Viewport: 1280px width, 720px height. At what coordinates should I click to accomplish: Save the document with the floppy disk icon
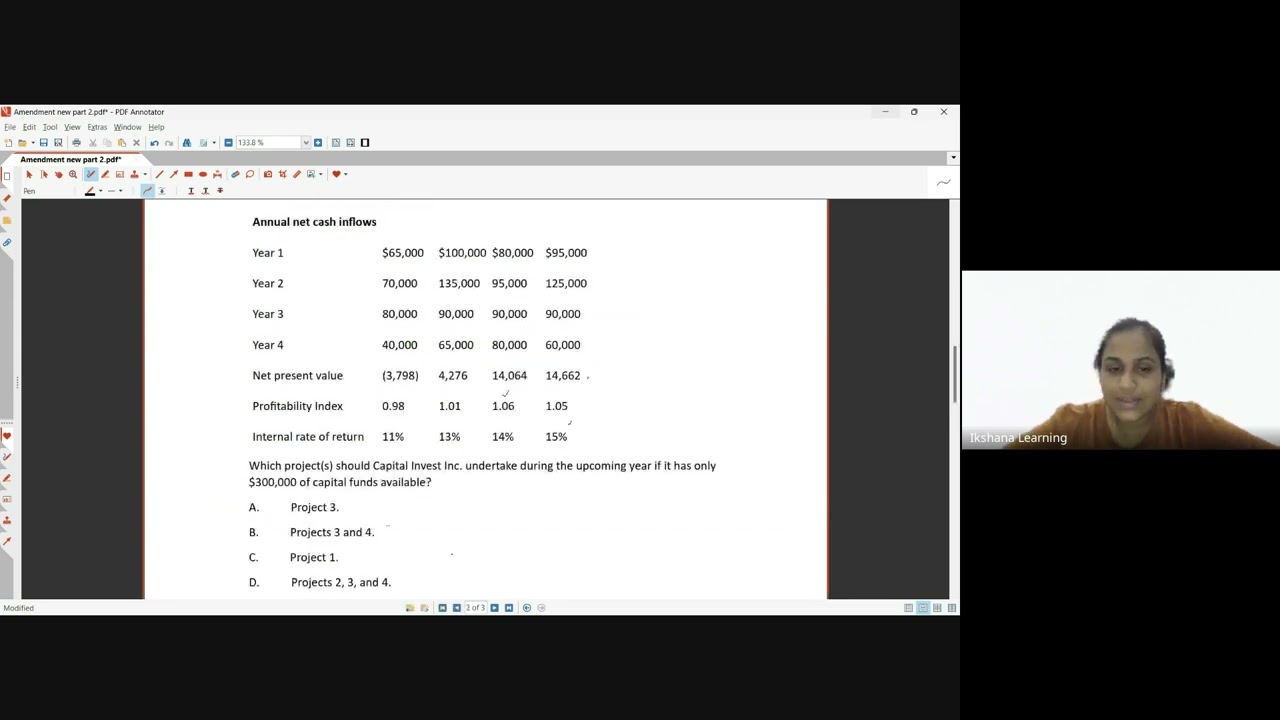[x=44, y=143]
